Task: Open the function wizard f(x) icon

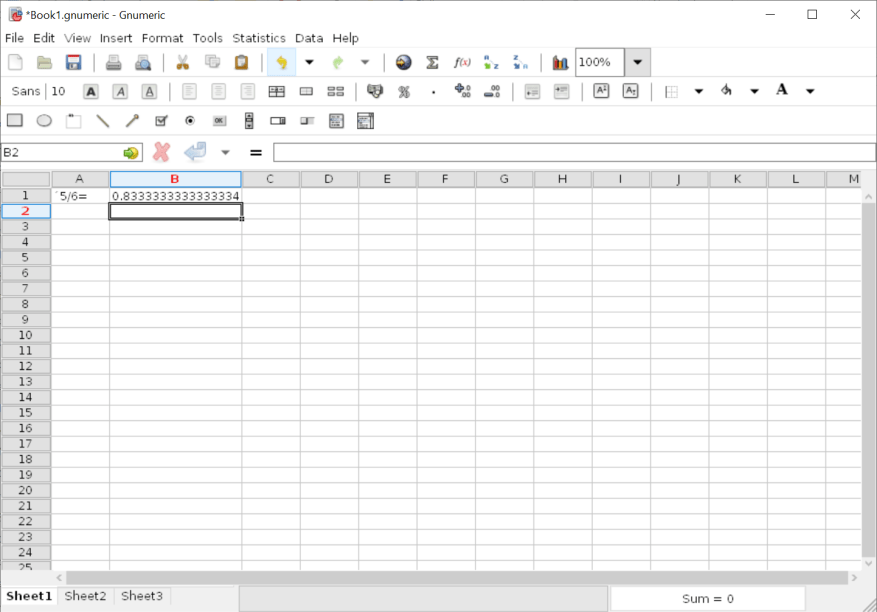Action: 462,62
